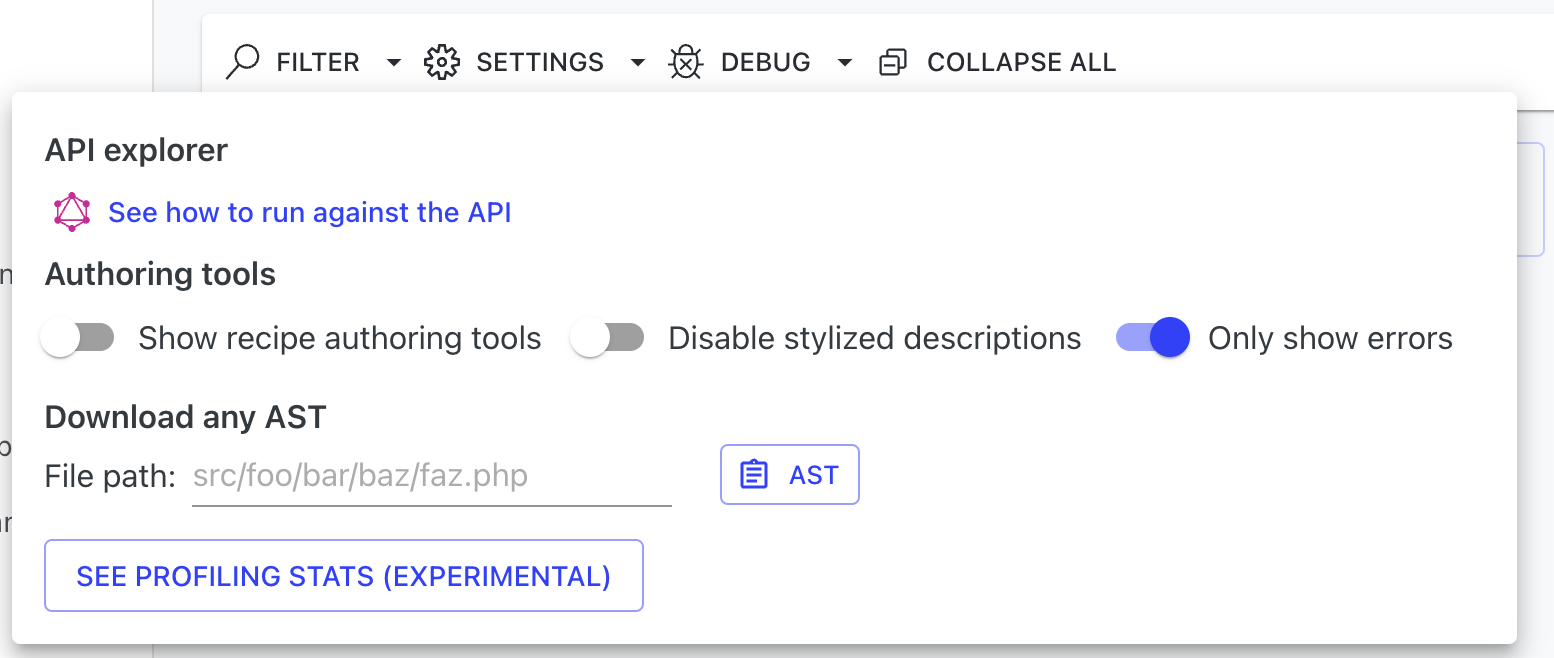Click the clipboard icon in AST button
The height and width of the screenshot is (658, 1554).
754,475
